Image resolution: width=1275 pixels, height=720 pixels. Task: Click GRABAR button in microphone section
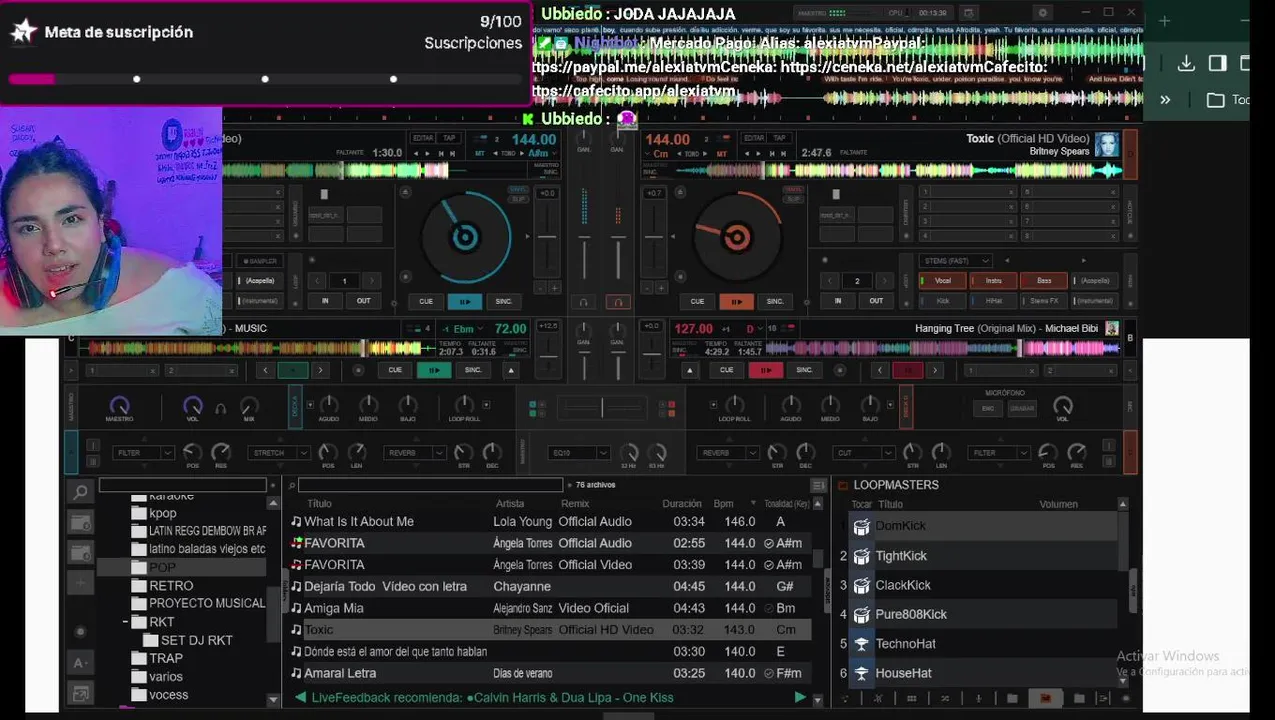coord(1022,408)
